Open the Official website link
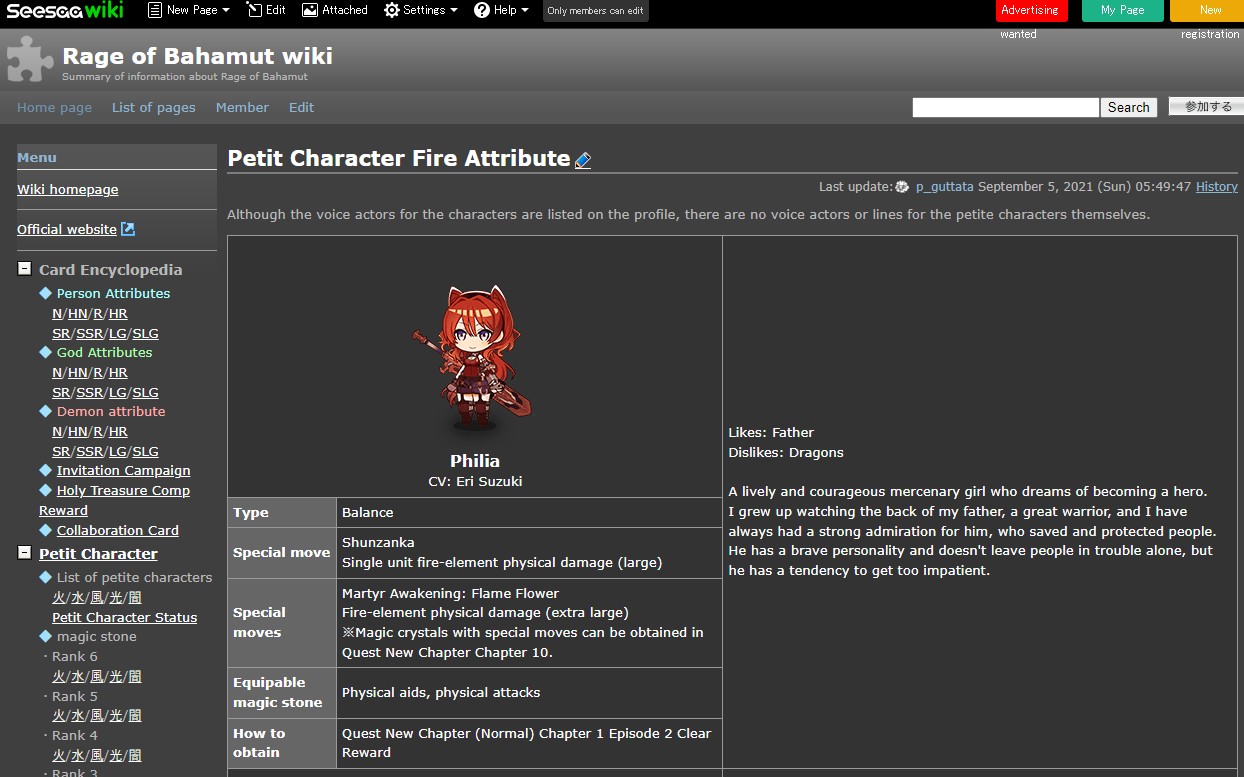The height and width of the screenshot is (777, 1244). (67, 229)
